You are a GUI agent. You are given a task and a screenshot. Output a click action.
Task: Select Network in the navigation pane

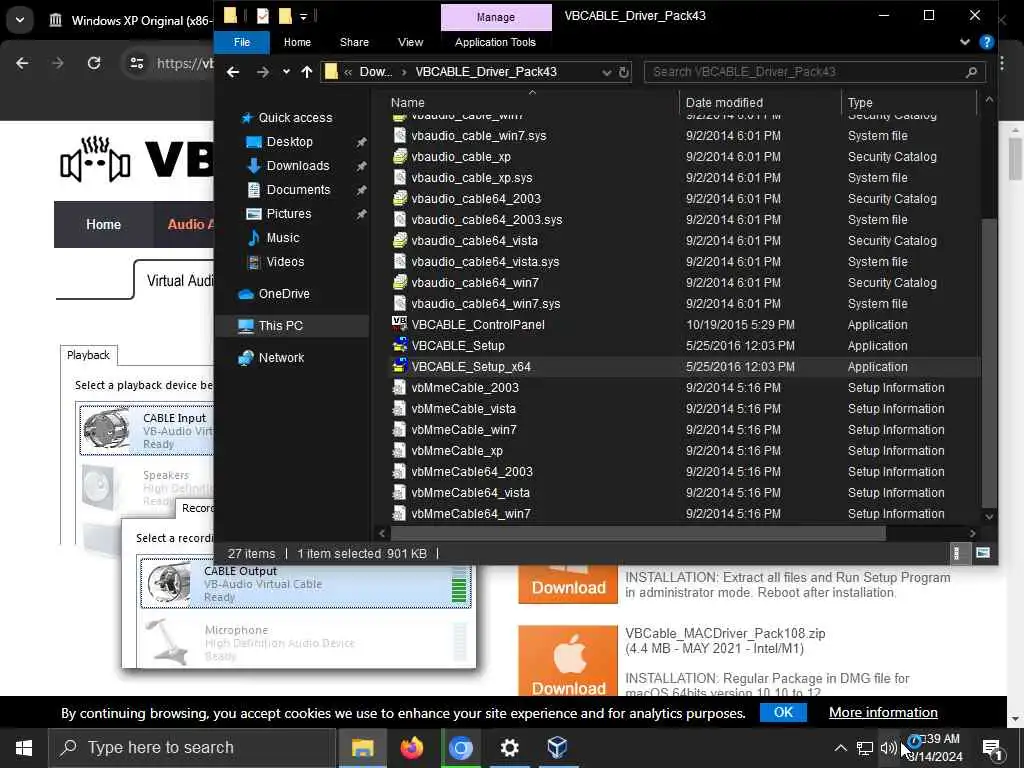point(281,357)
